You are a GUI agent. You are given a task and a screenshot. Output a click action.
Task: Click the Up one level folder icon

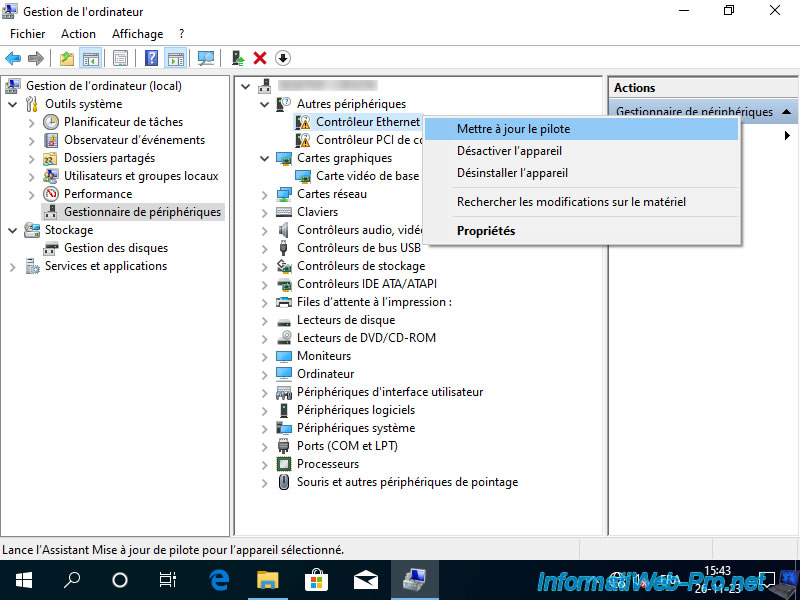tap(67, 58)
